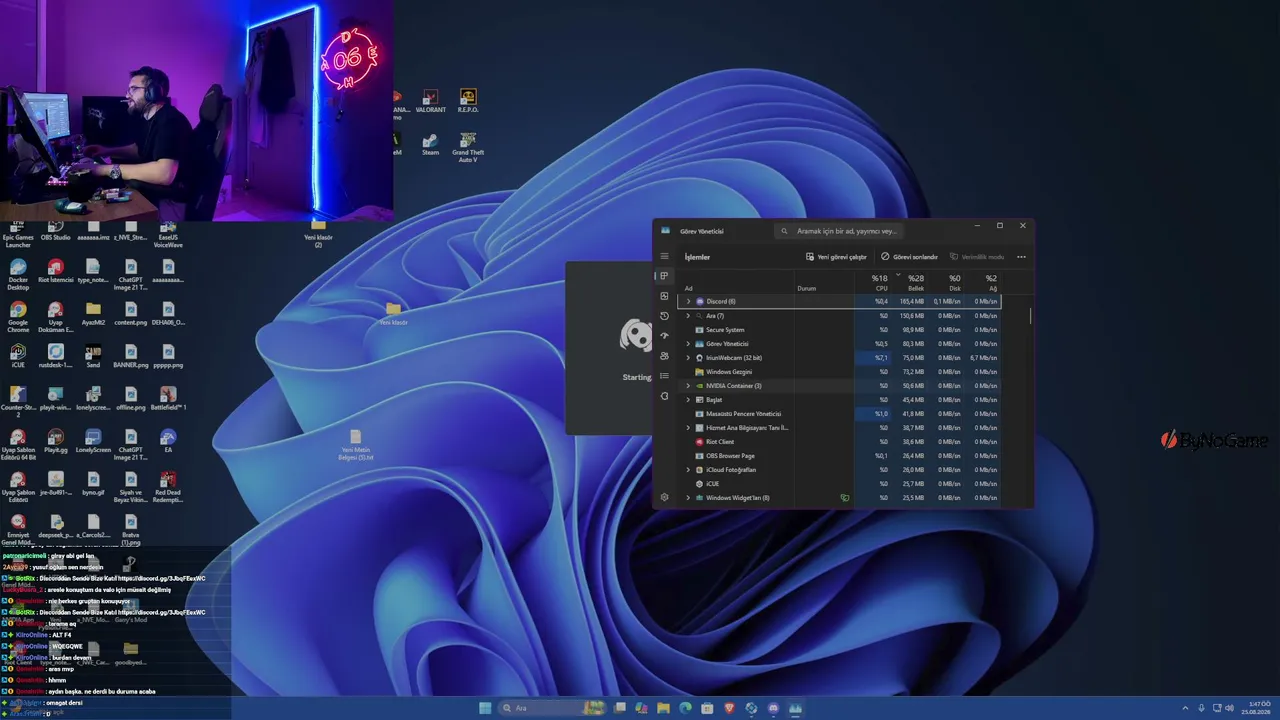1280x720 pixels.
Task: Expand the Başlat process row
Action: coord(688,399)
